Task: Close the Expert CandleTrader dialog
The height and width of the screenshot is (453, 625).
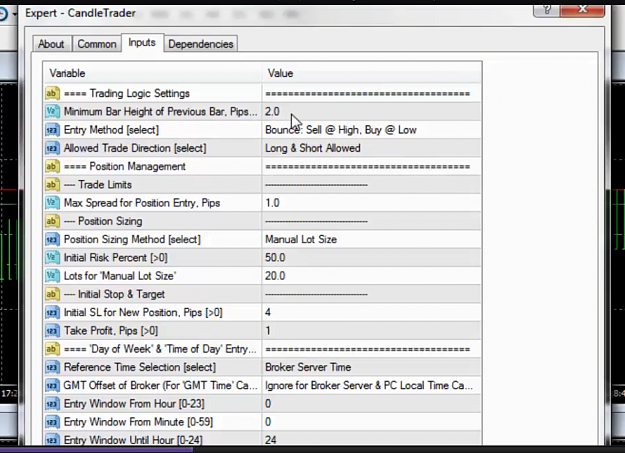Action: [x=582, y=10]
